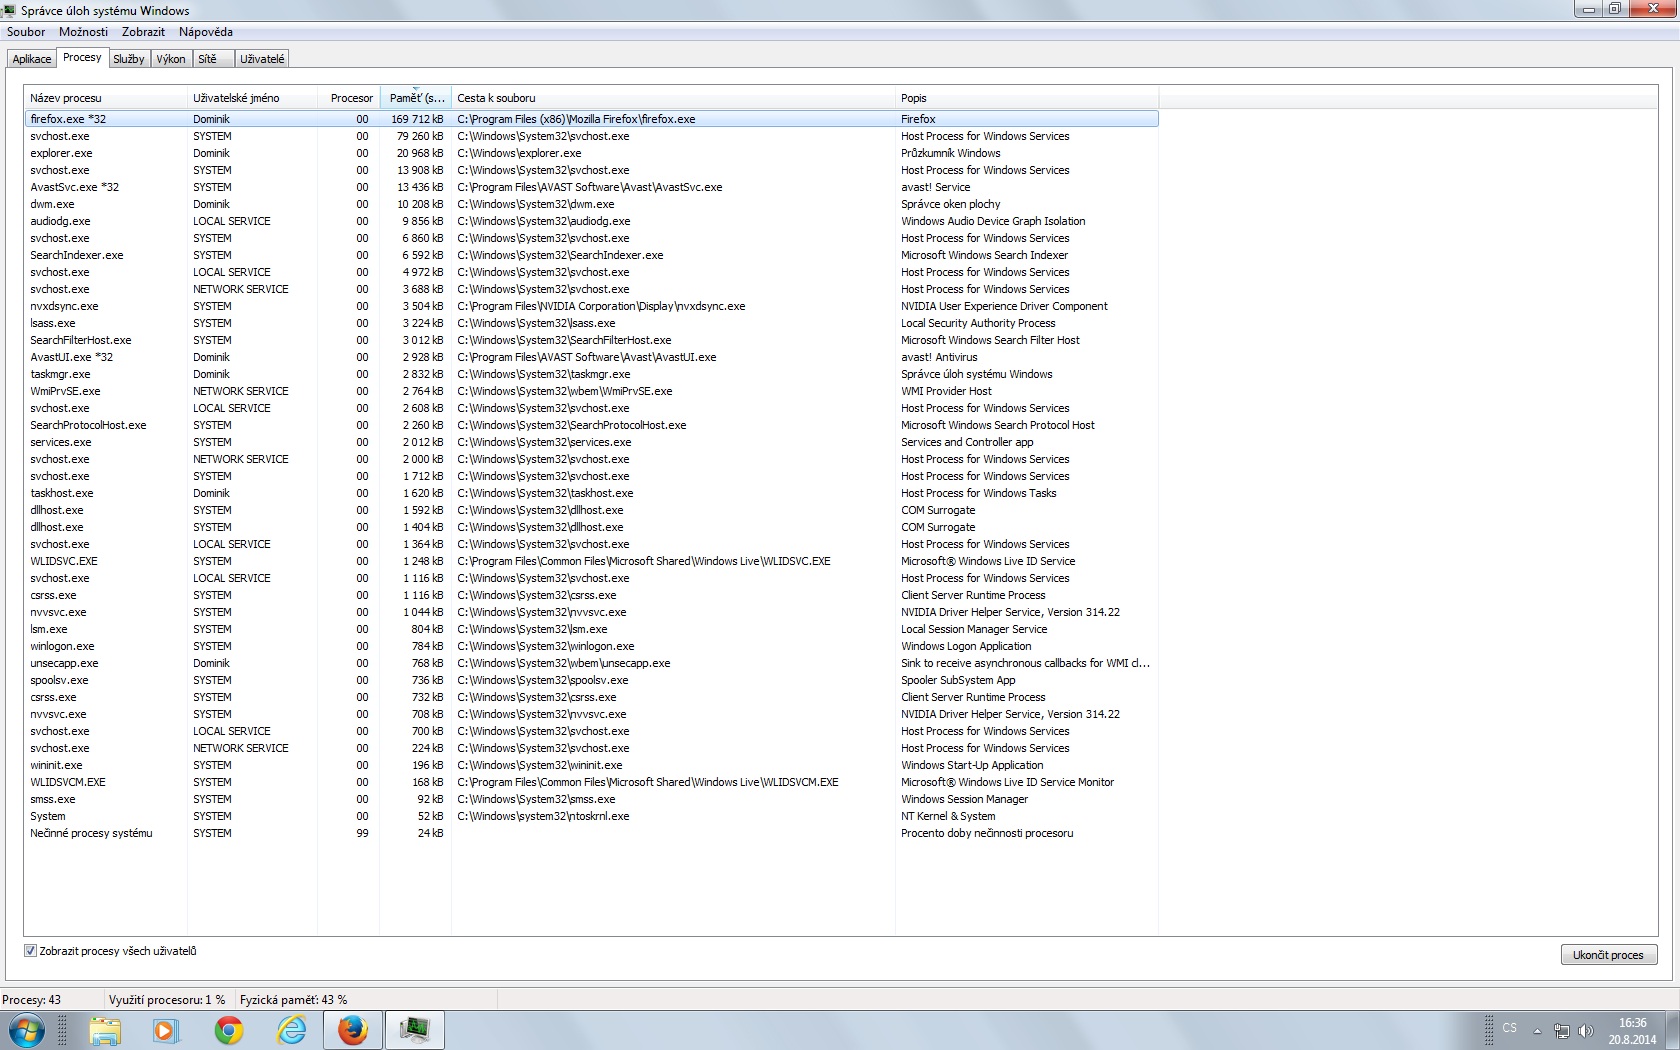The image size is (1680, 1050).
Task: Click the CS language indicator
Action: (1510, 1028)
